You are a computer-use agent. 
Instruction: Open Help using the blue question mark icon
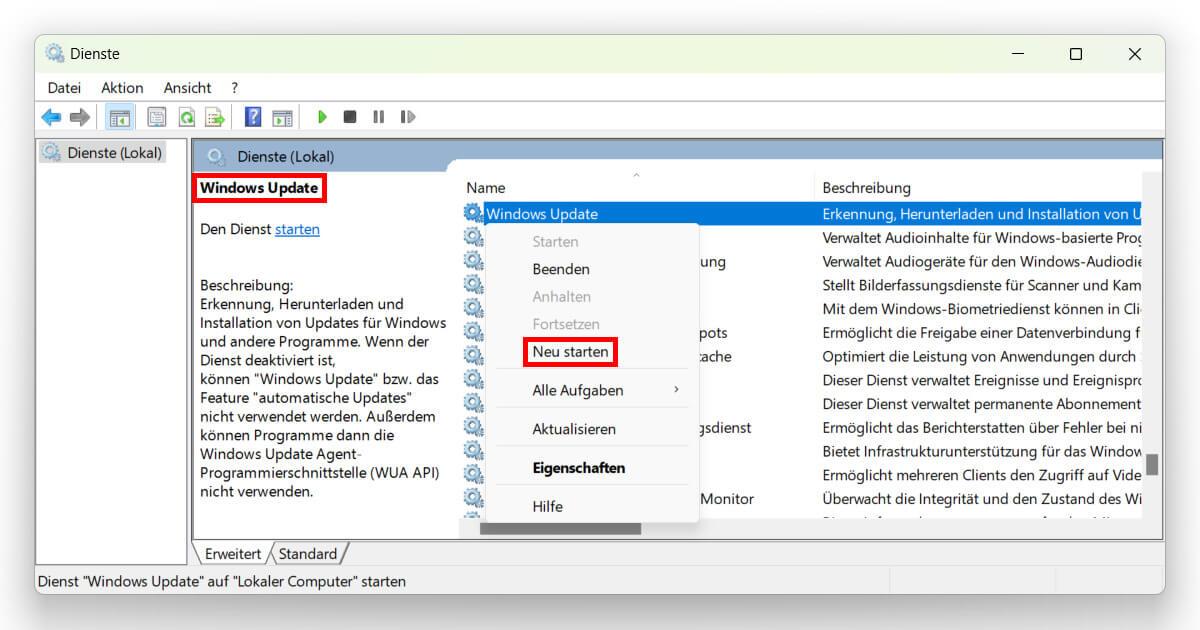point(252,117)
